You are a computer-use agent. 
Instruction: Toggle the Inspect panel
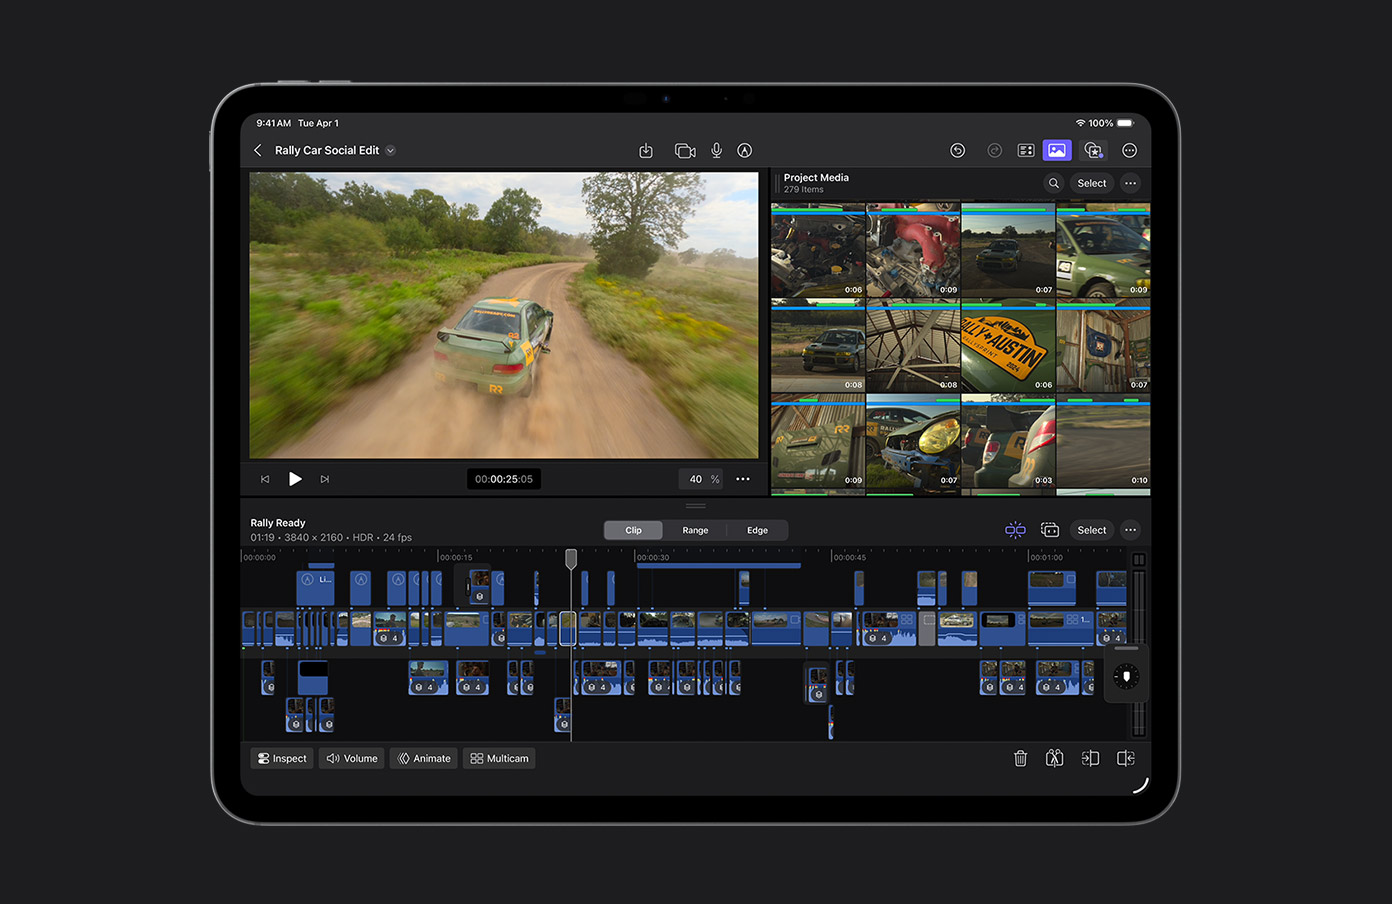(282, 759)
